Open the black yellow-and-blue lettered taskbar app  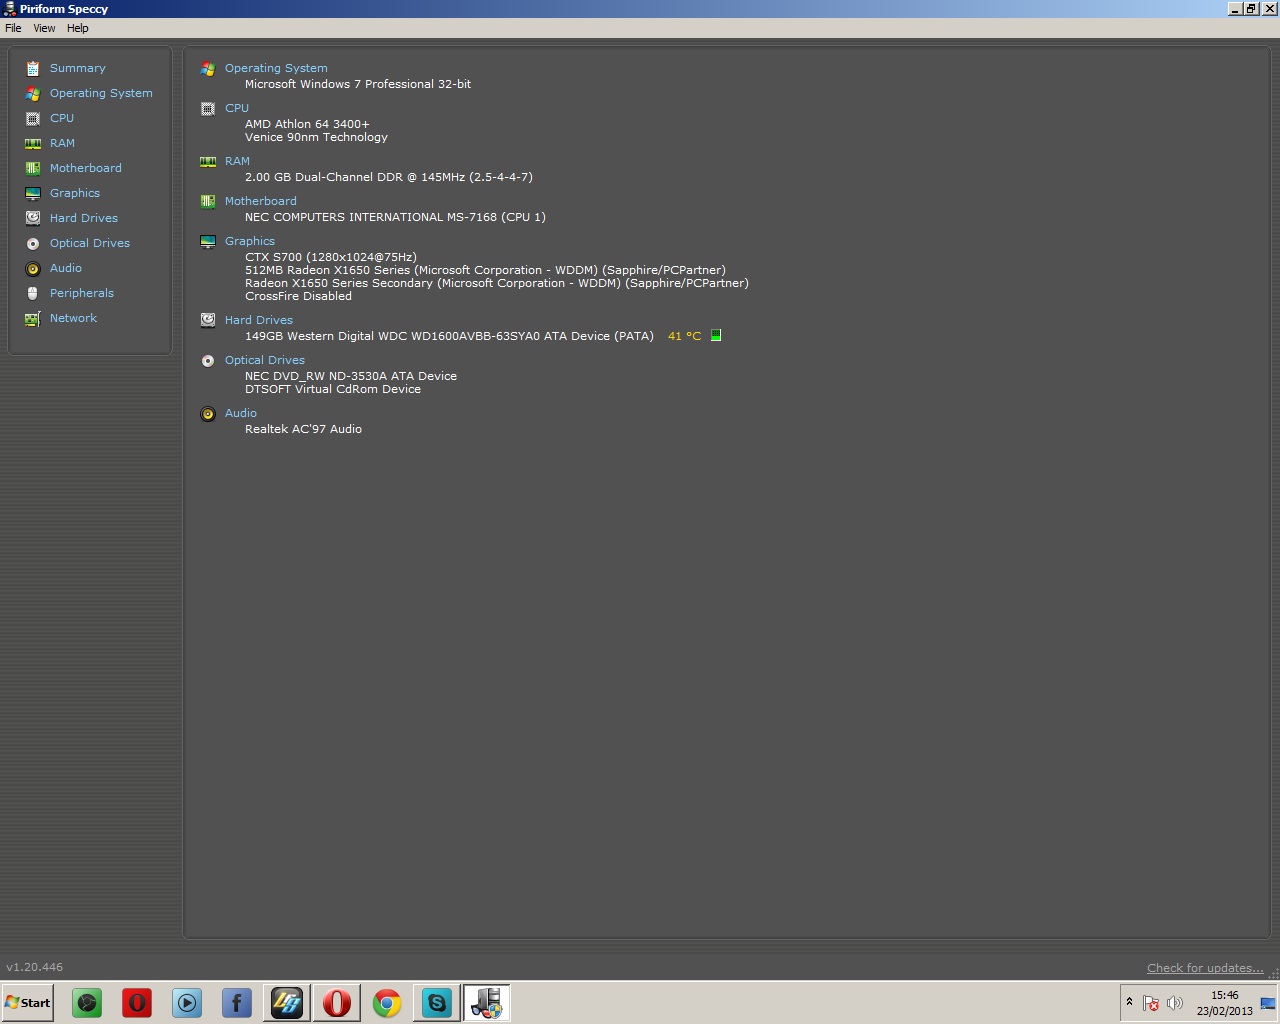pos(287,1003)
